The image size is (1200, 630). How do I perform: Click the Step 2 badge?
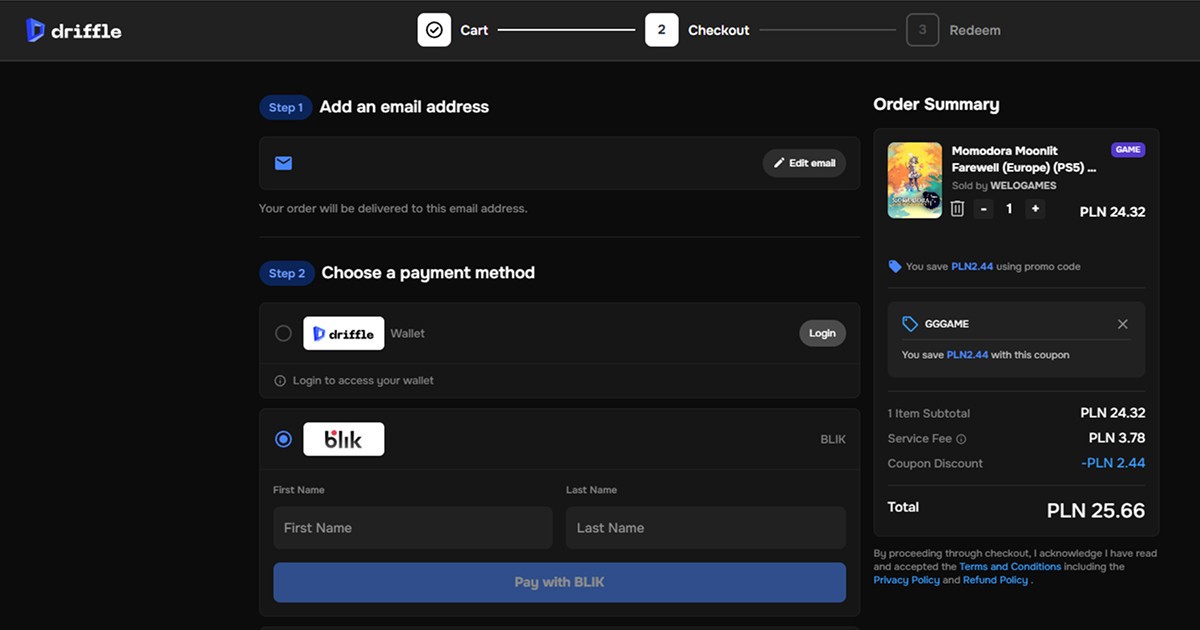[287, 273]
